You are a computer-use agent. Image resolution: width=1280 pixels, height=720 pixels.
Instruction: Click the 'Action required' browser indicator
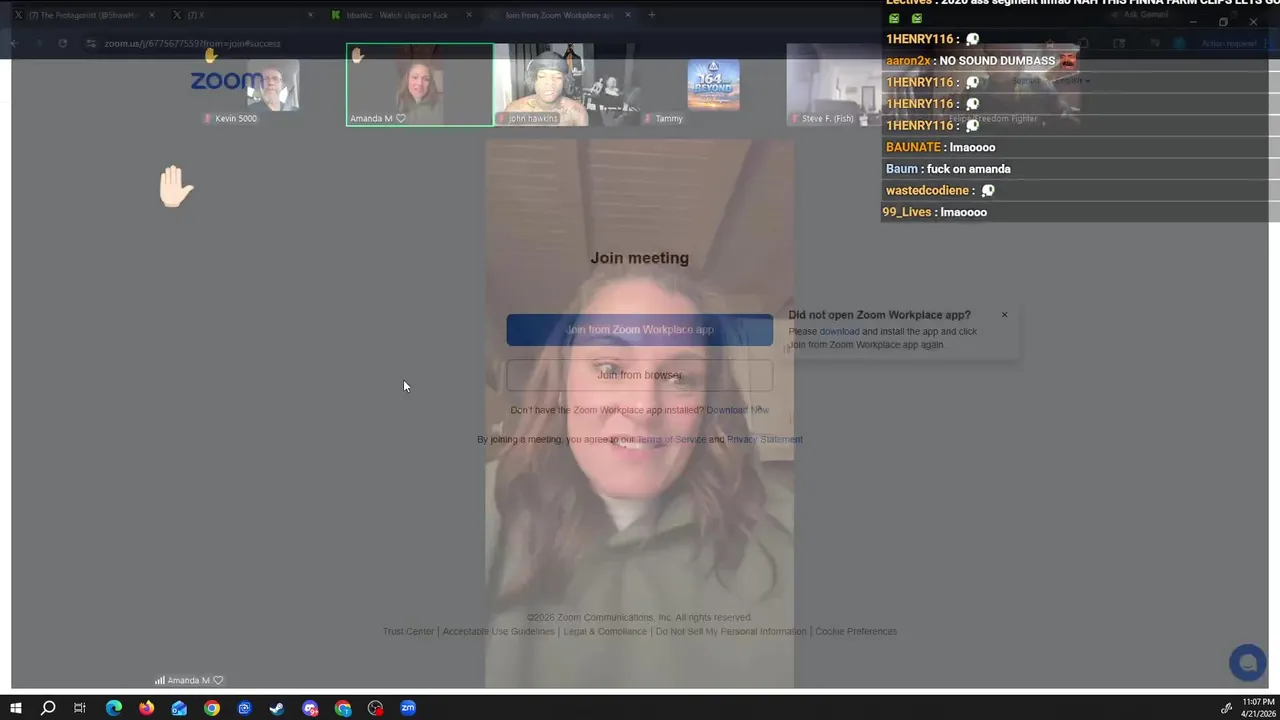click(1229, 43)
